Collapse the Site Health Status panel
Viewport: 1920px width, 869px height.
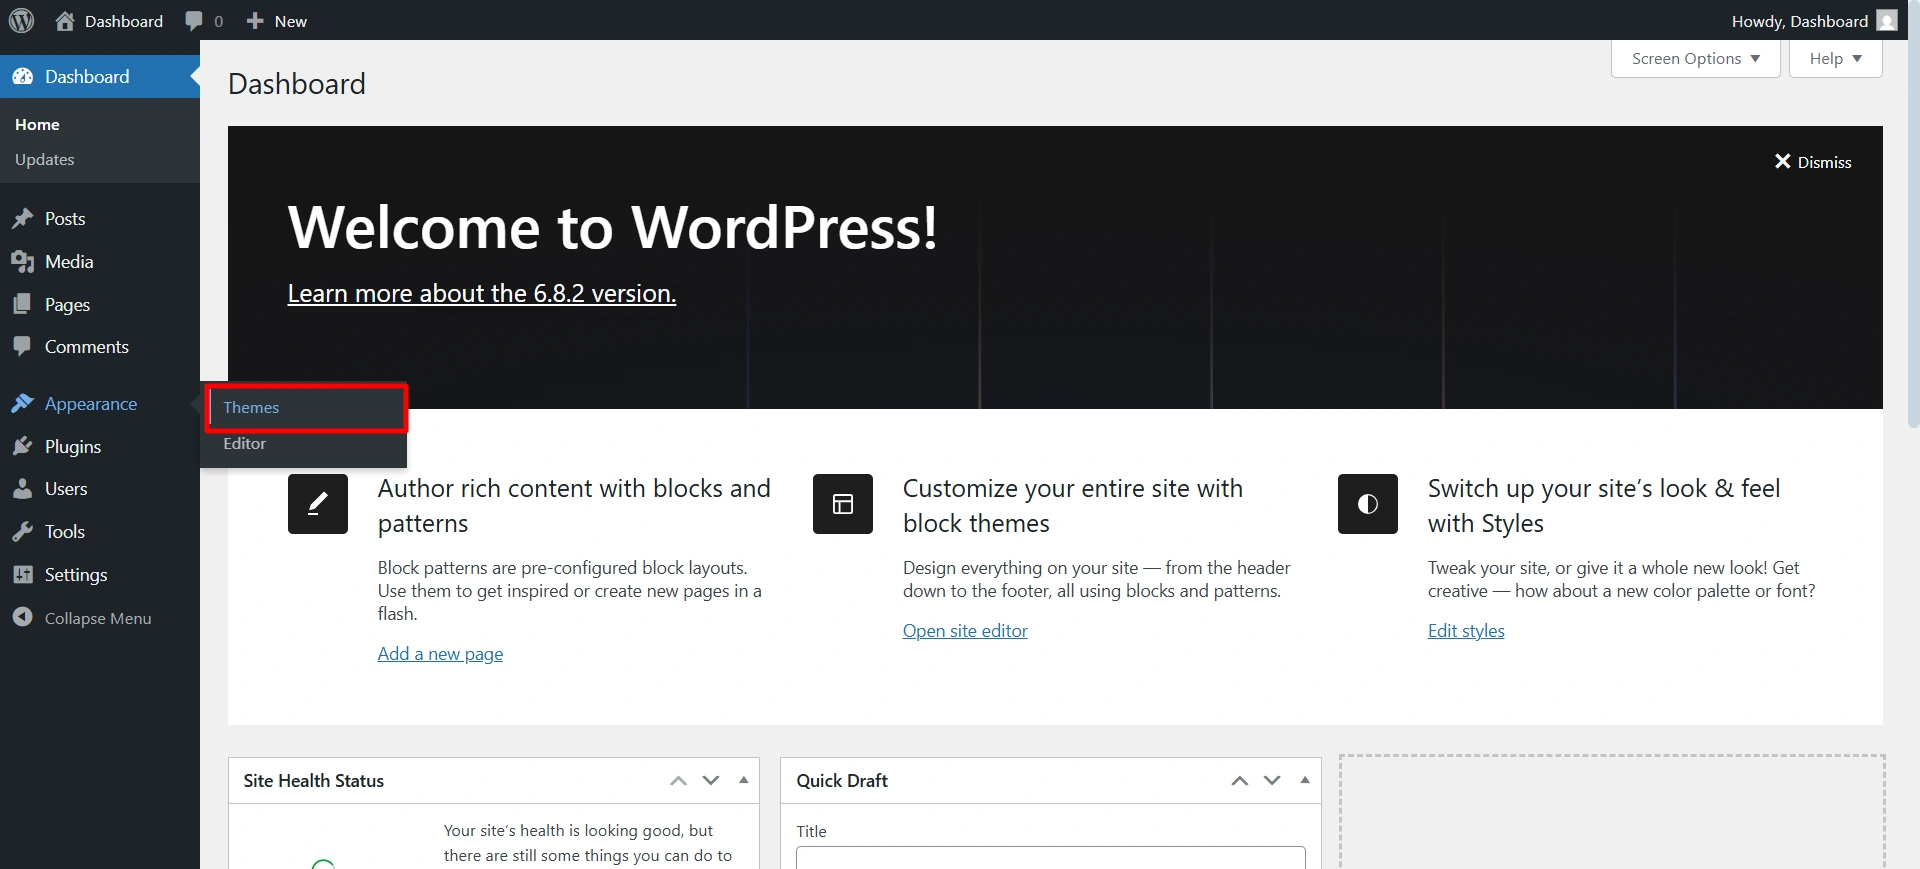pyautogui.click(x=744, y=780)
